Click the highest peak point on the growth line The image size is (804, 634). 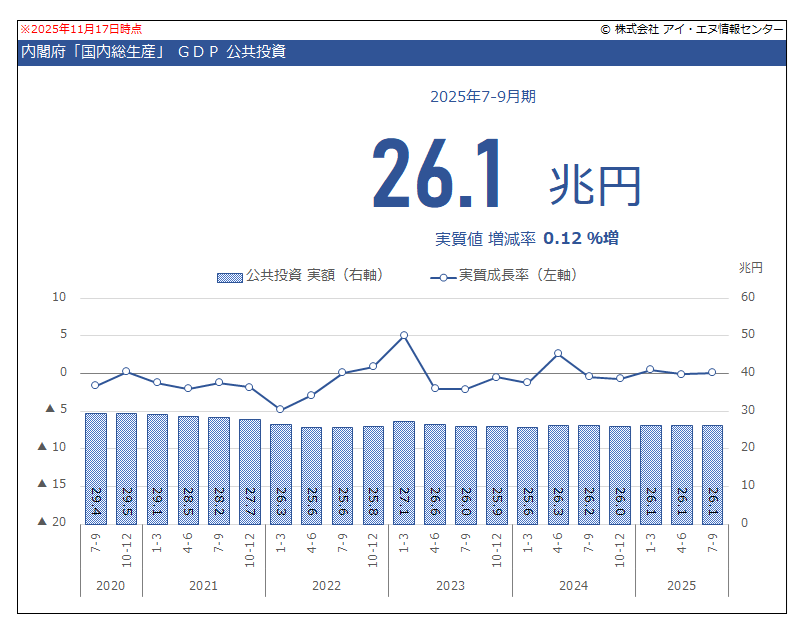tap(404, 336)
